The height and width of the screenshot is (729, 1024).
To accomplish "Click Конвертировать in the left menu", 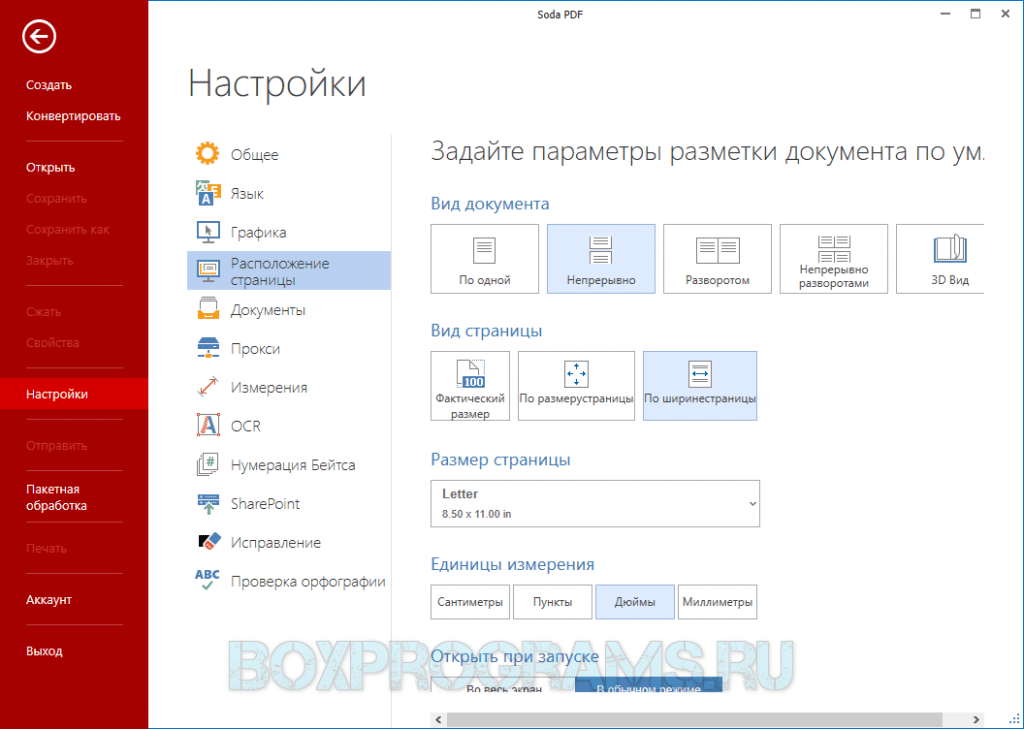I will pos(73,116).
